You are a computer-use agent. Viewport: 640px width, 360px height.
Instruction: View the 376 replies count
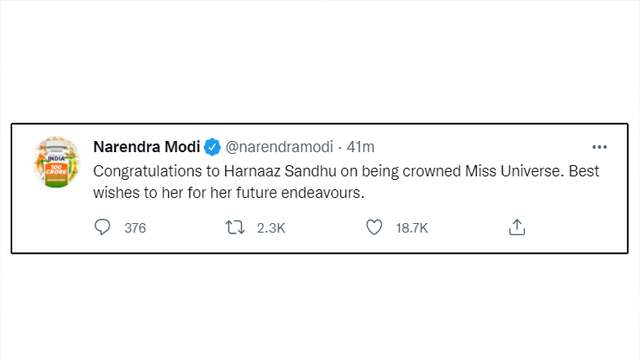pos(135,228)
